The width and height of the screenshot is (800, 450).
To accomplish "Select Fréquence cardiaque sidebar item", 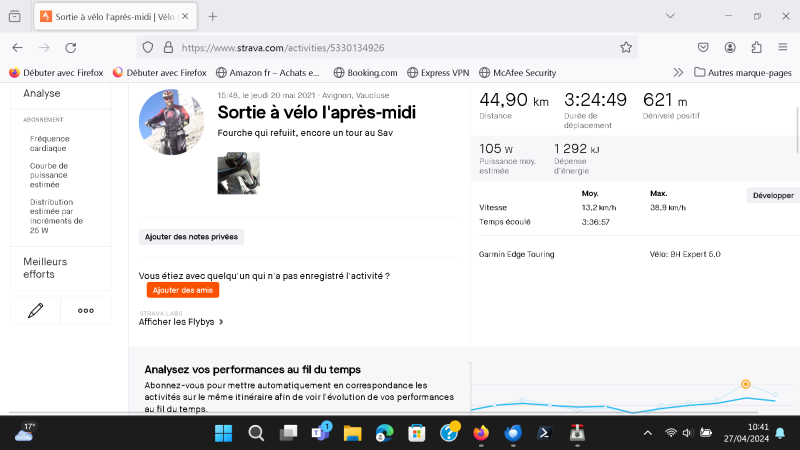I will coord(49,143).
